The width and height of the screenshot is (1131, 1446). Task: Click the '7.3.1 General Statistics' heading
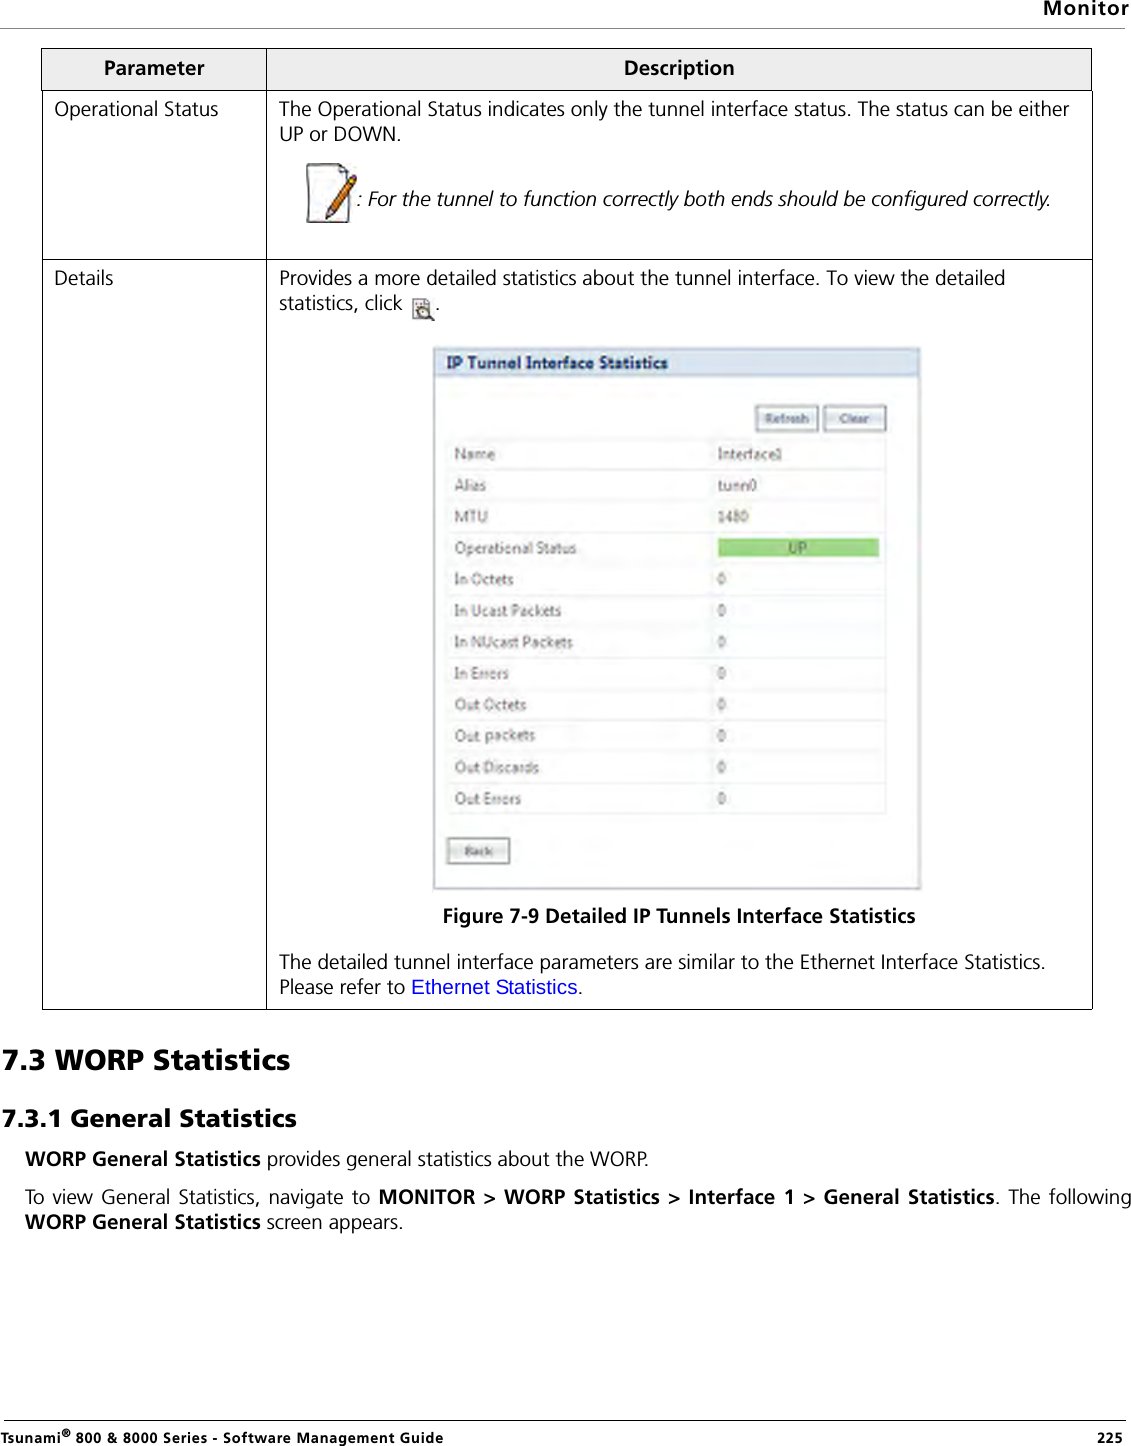tap(149, 1118)
